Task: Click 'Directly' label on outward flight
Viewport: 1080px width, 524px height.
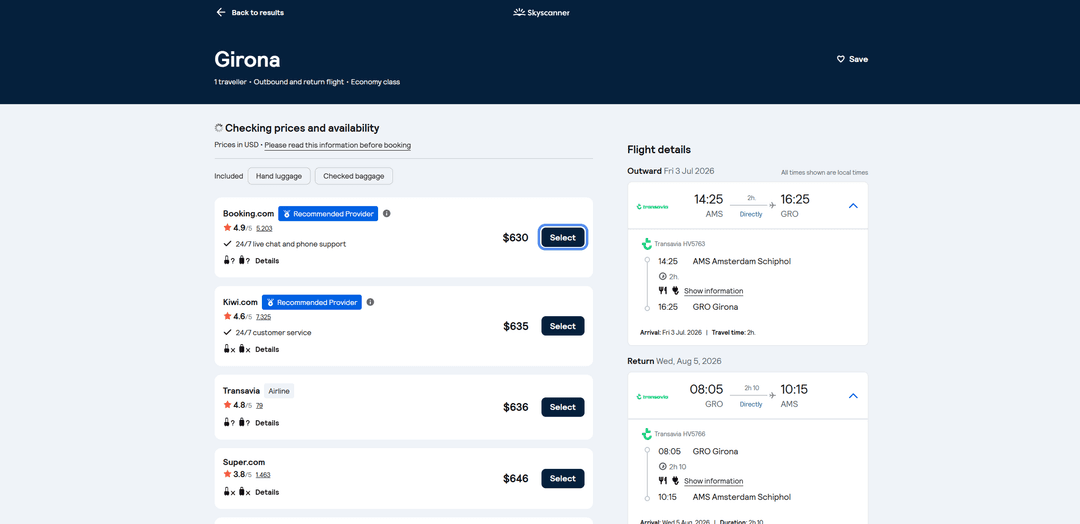Action: [x=751, y=214]
